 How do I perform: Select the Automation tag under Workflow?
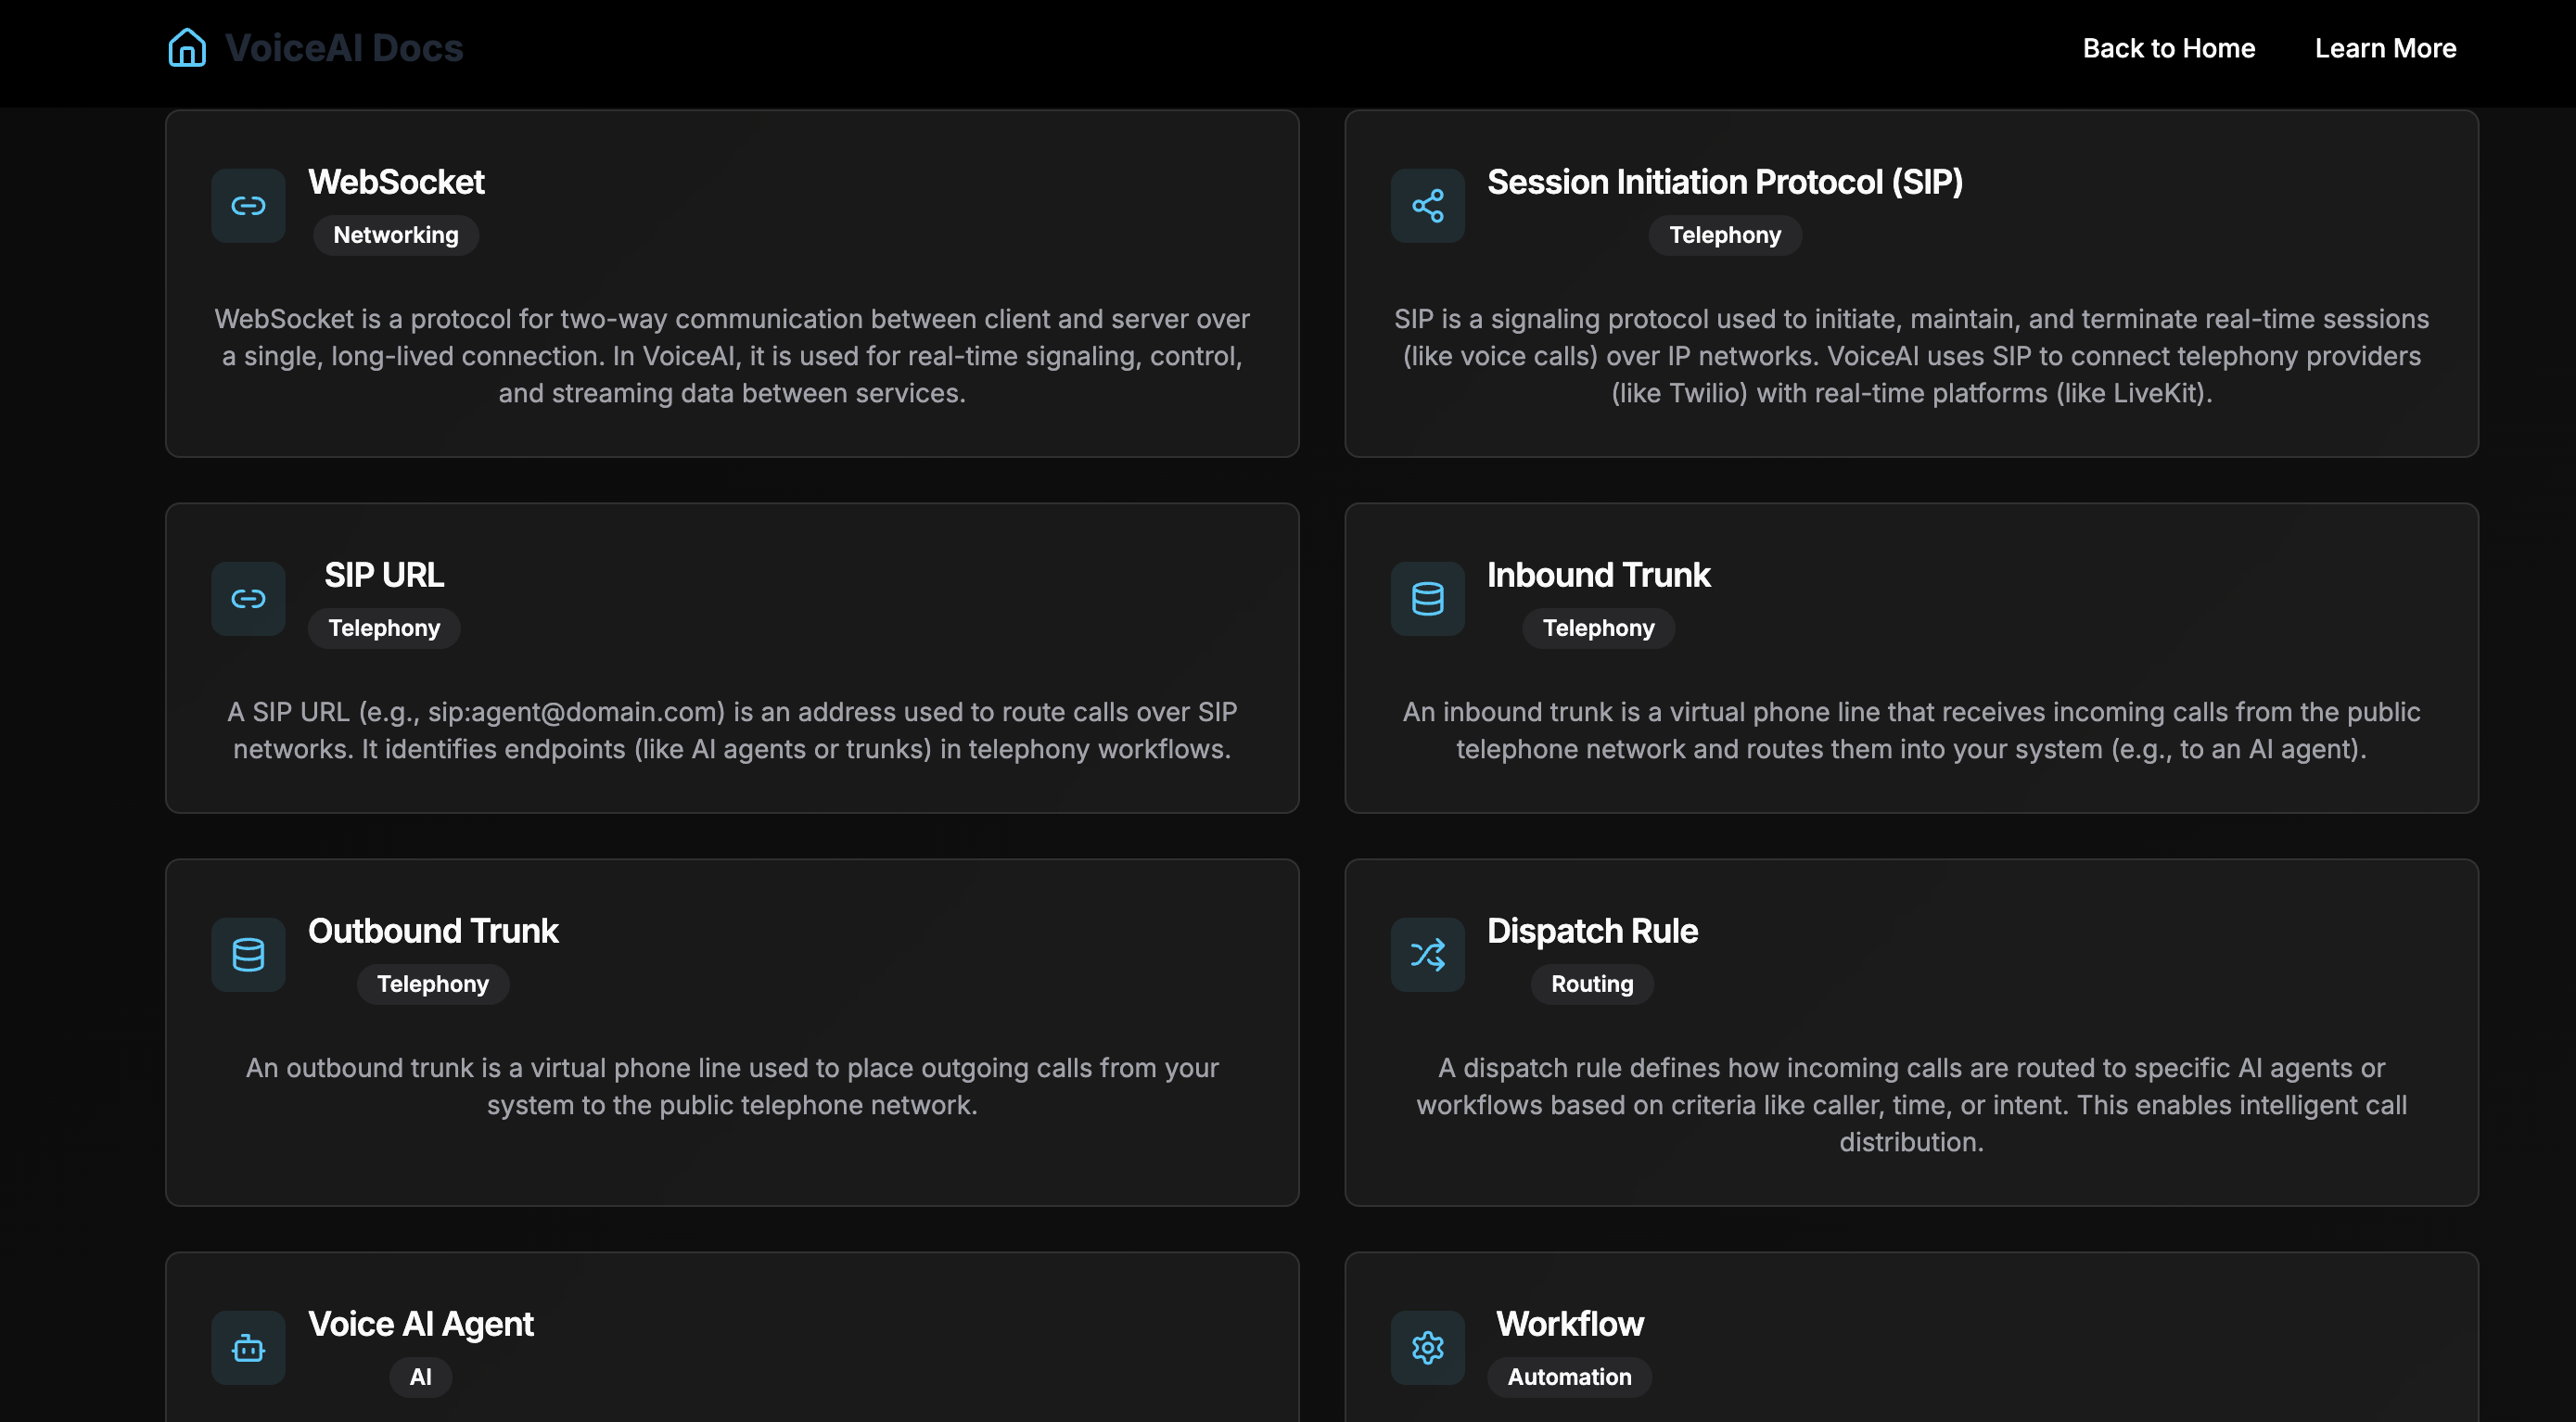click(1569, 1377)
